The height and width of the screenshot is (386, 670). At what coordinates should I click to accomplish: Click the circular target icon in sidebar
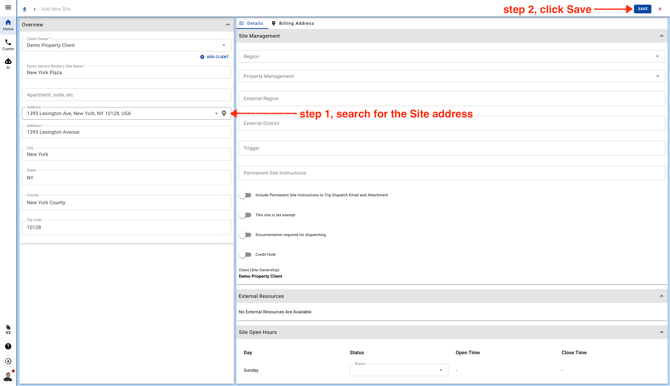click(x=8, y=361)
